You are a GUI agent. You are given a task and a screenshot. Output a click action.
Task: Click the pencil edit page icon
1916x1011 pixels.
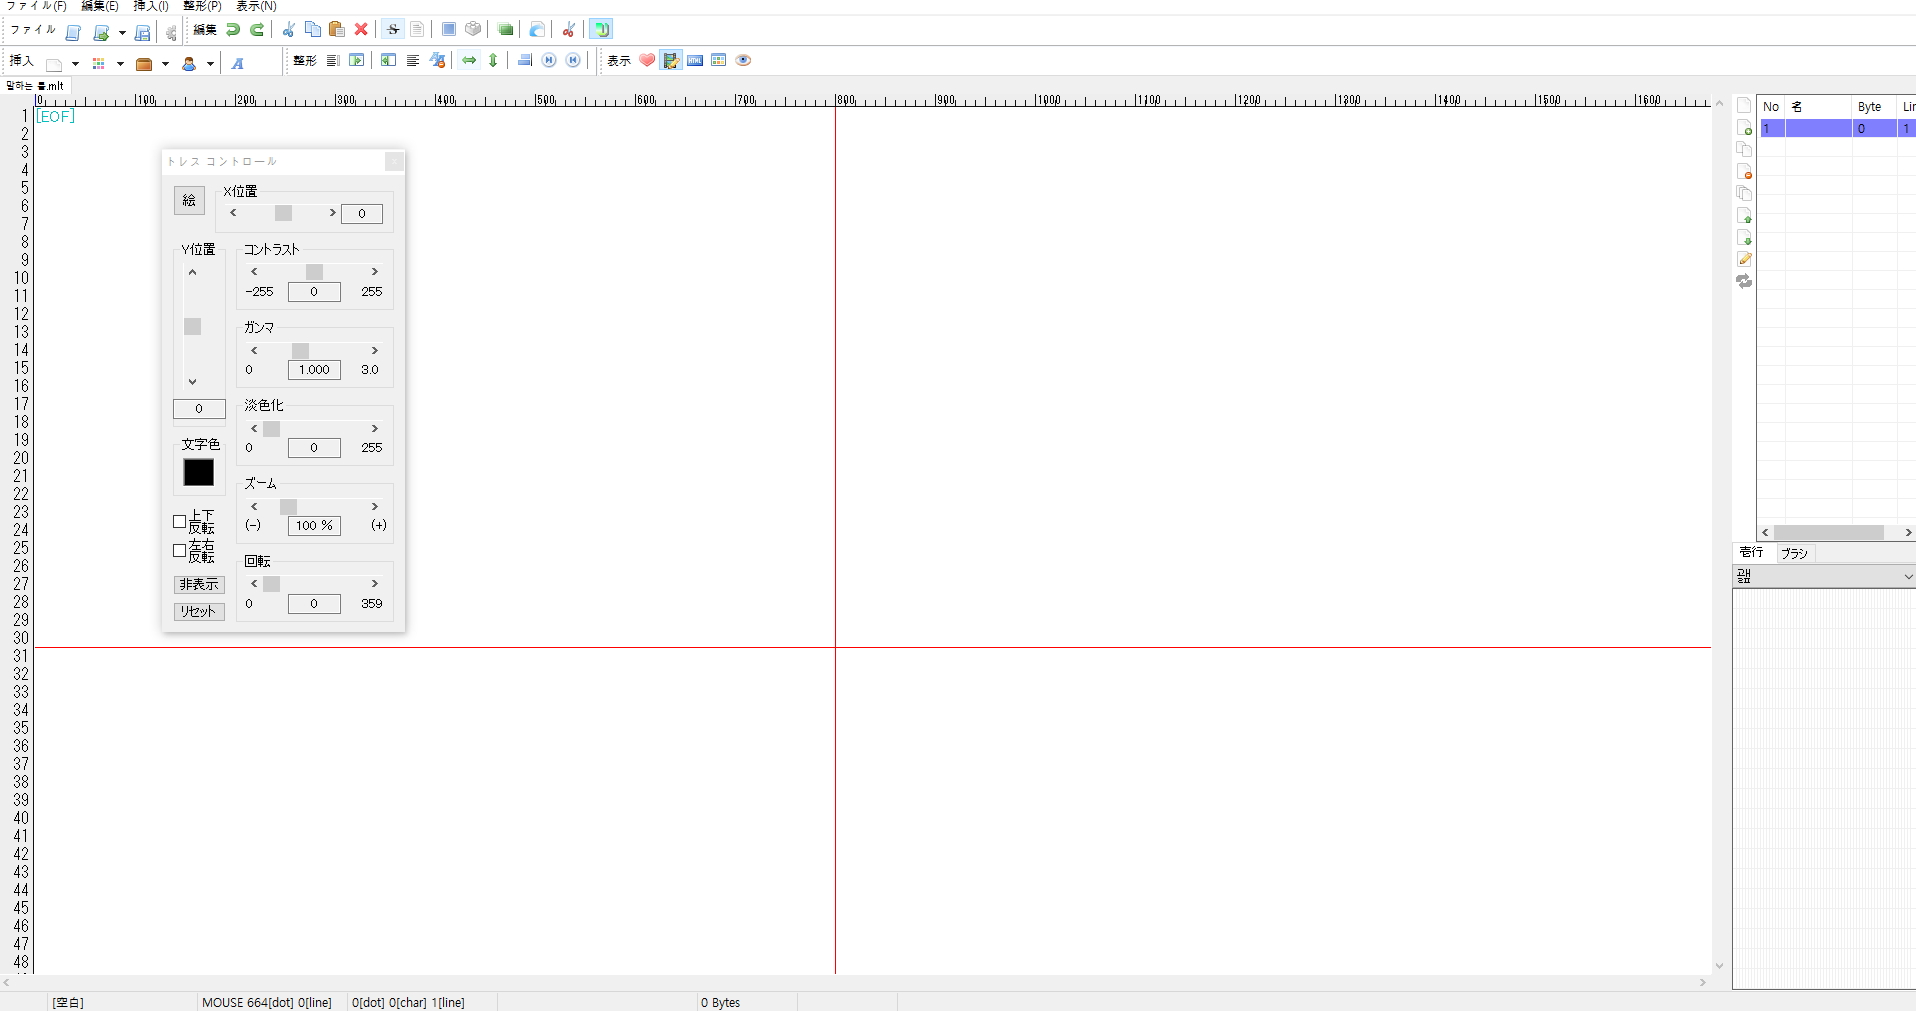(x=1744, y=260)
